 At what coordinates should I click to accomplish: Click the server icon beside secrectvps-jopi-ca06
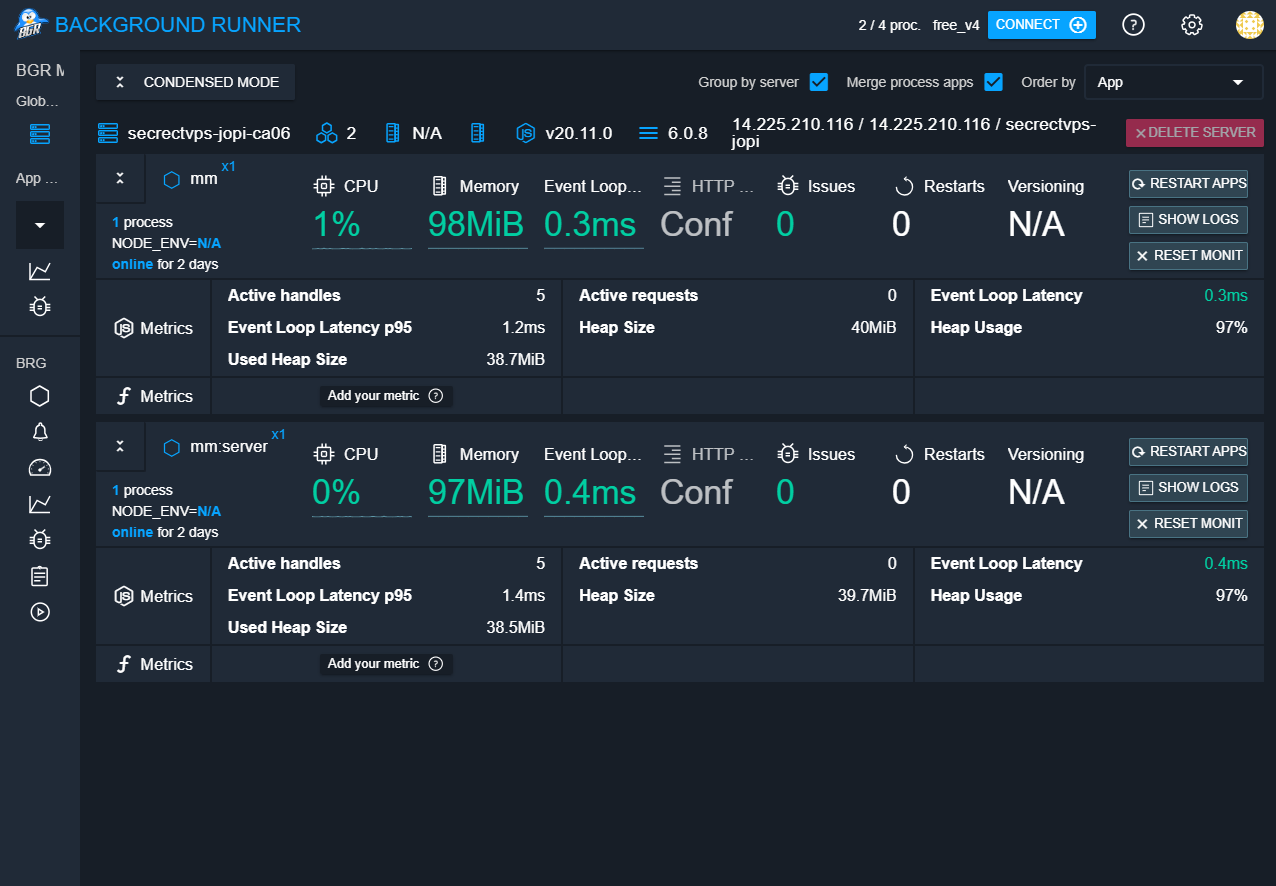tap(107, 132)
